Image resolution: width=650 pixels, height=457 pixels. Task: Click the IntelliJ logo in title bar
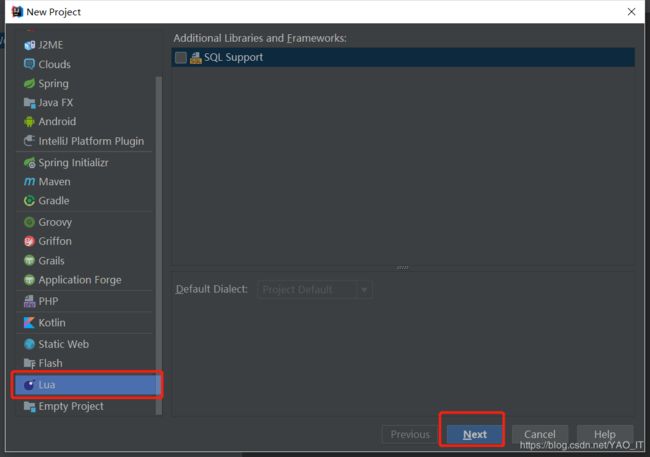[x=17, y=12]
